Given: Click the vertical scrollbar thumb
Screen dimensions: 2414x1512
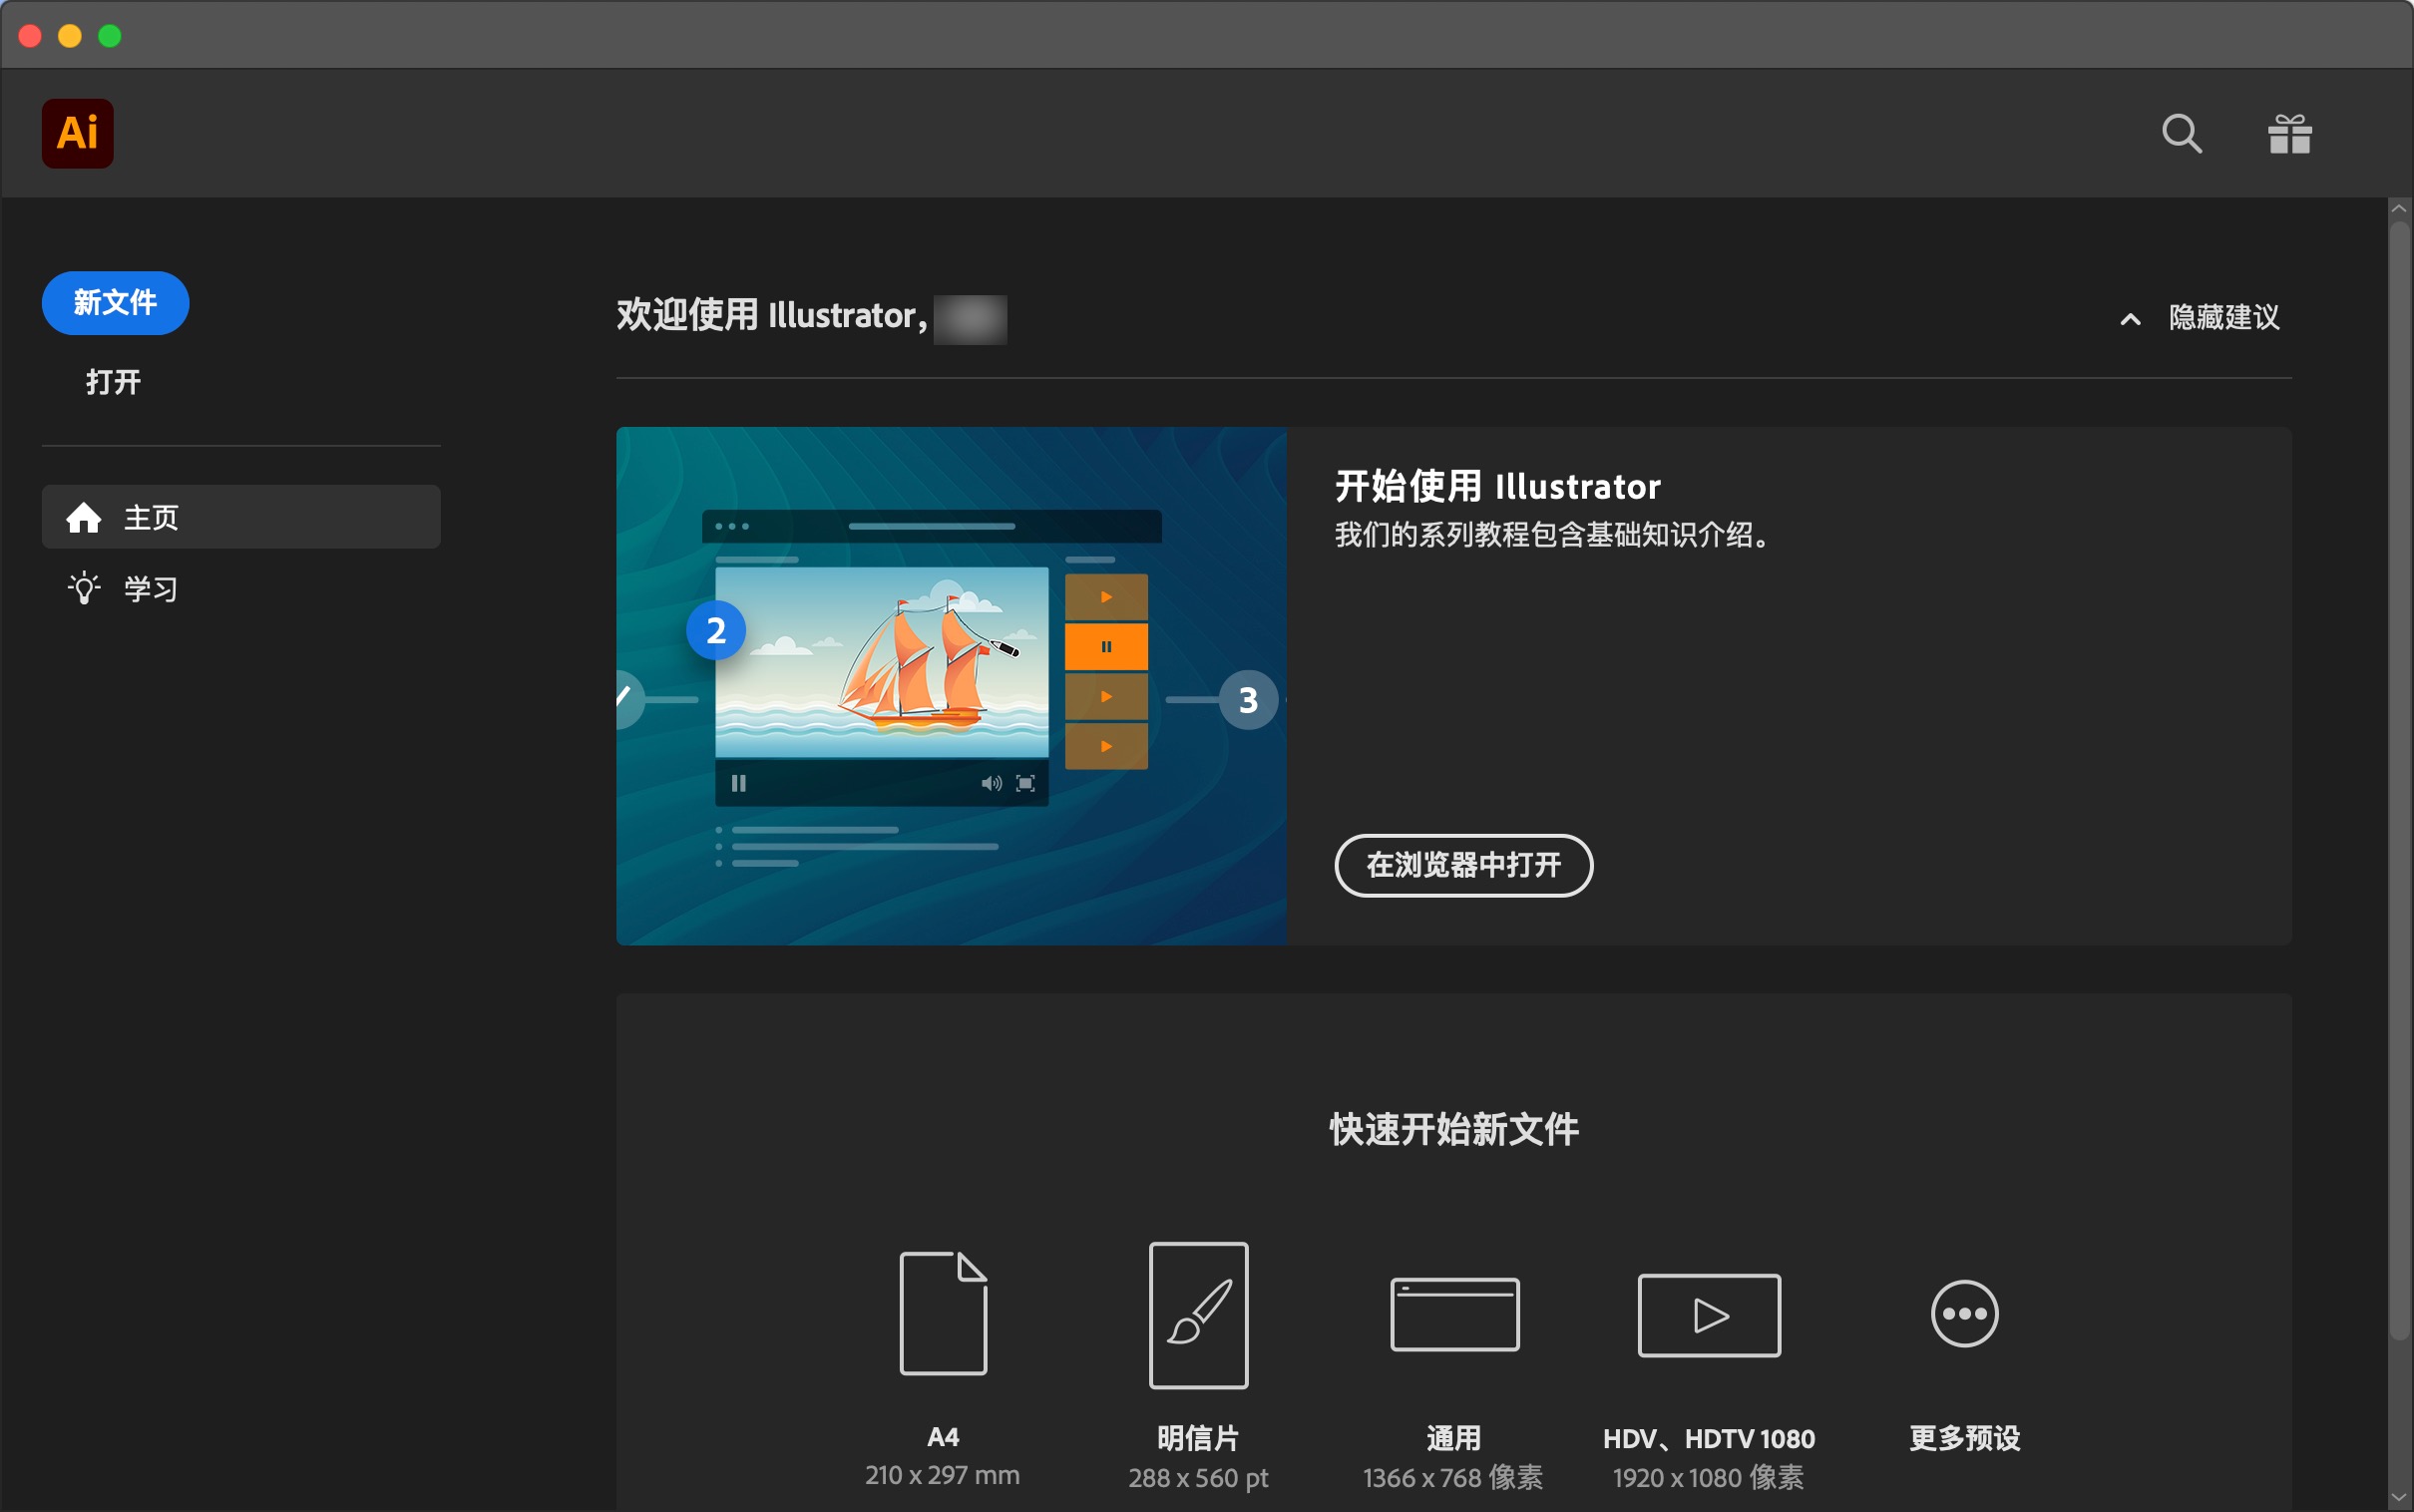Looking at the screenshot, I should coord(2399,780).
